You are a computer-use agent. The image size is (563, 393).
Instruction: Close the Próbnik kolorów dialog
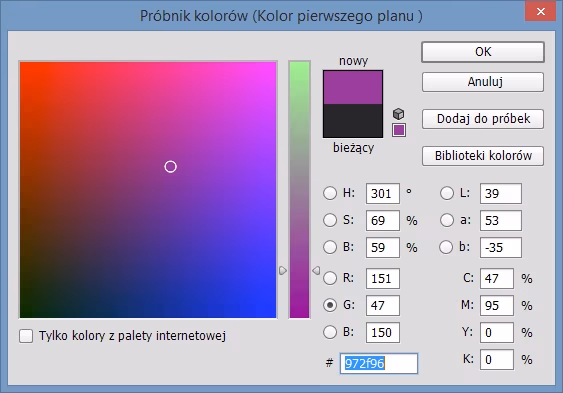point(540,11)
